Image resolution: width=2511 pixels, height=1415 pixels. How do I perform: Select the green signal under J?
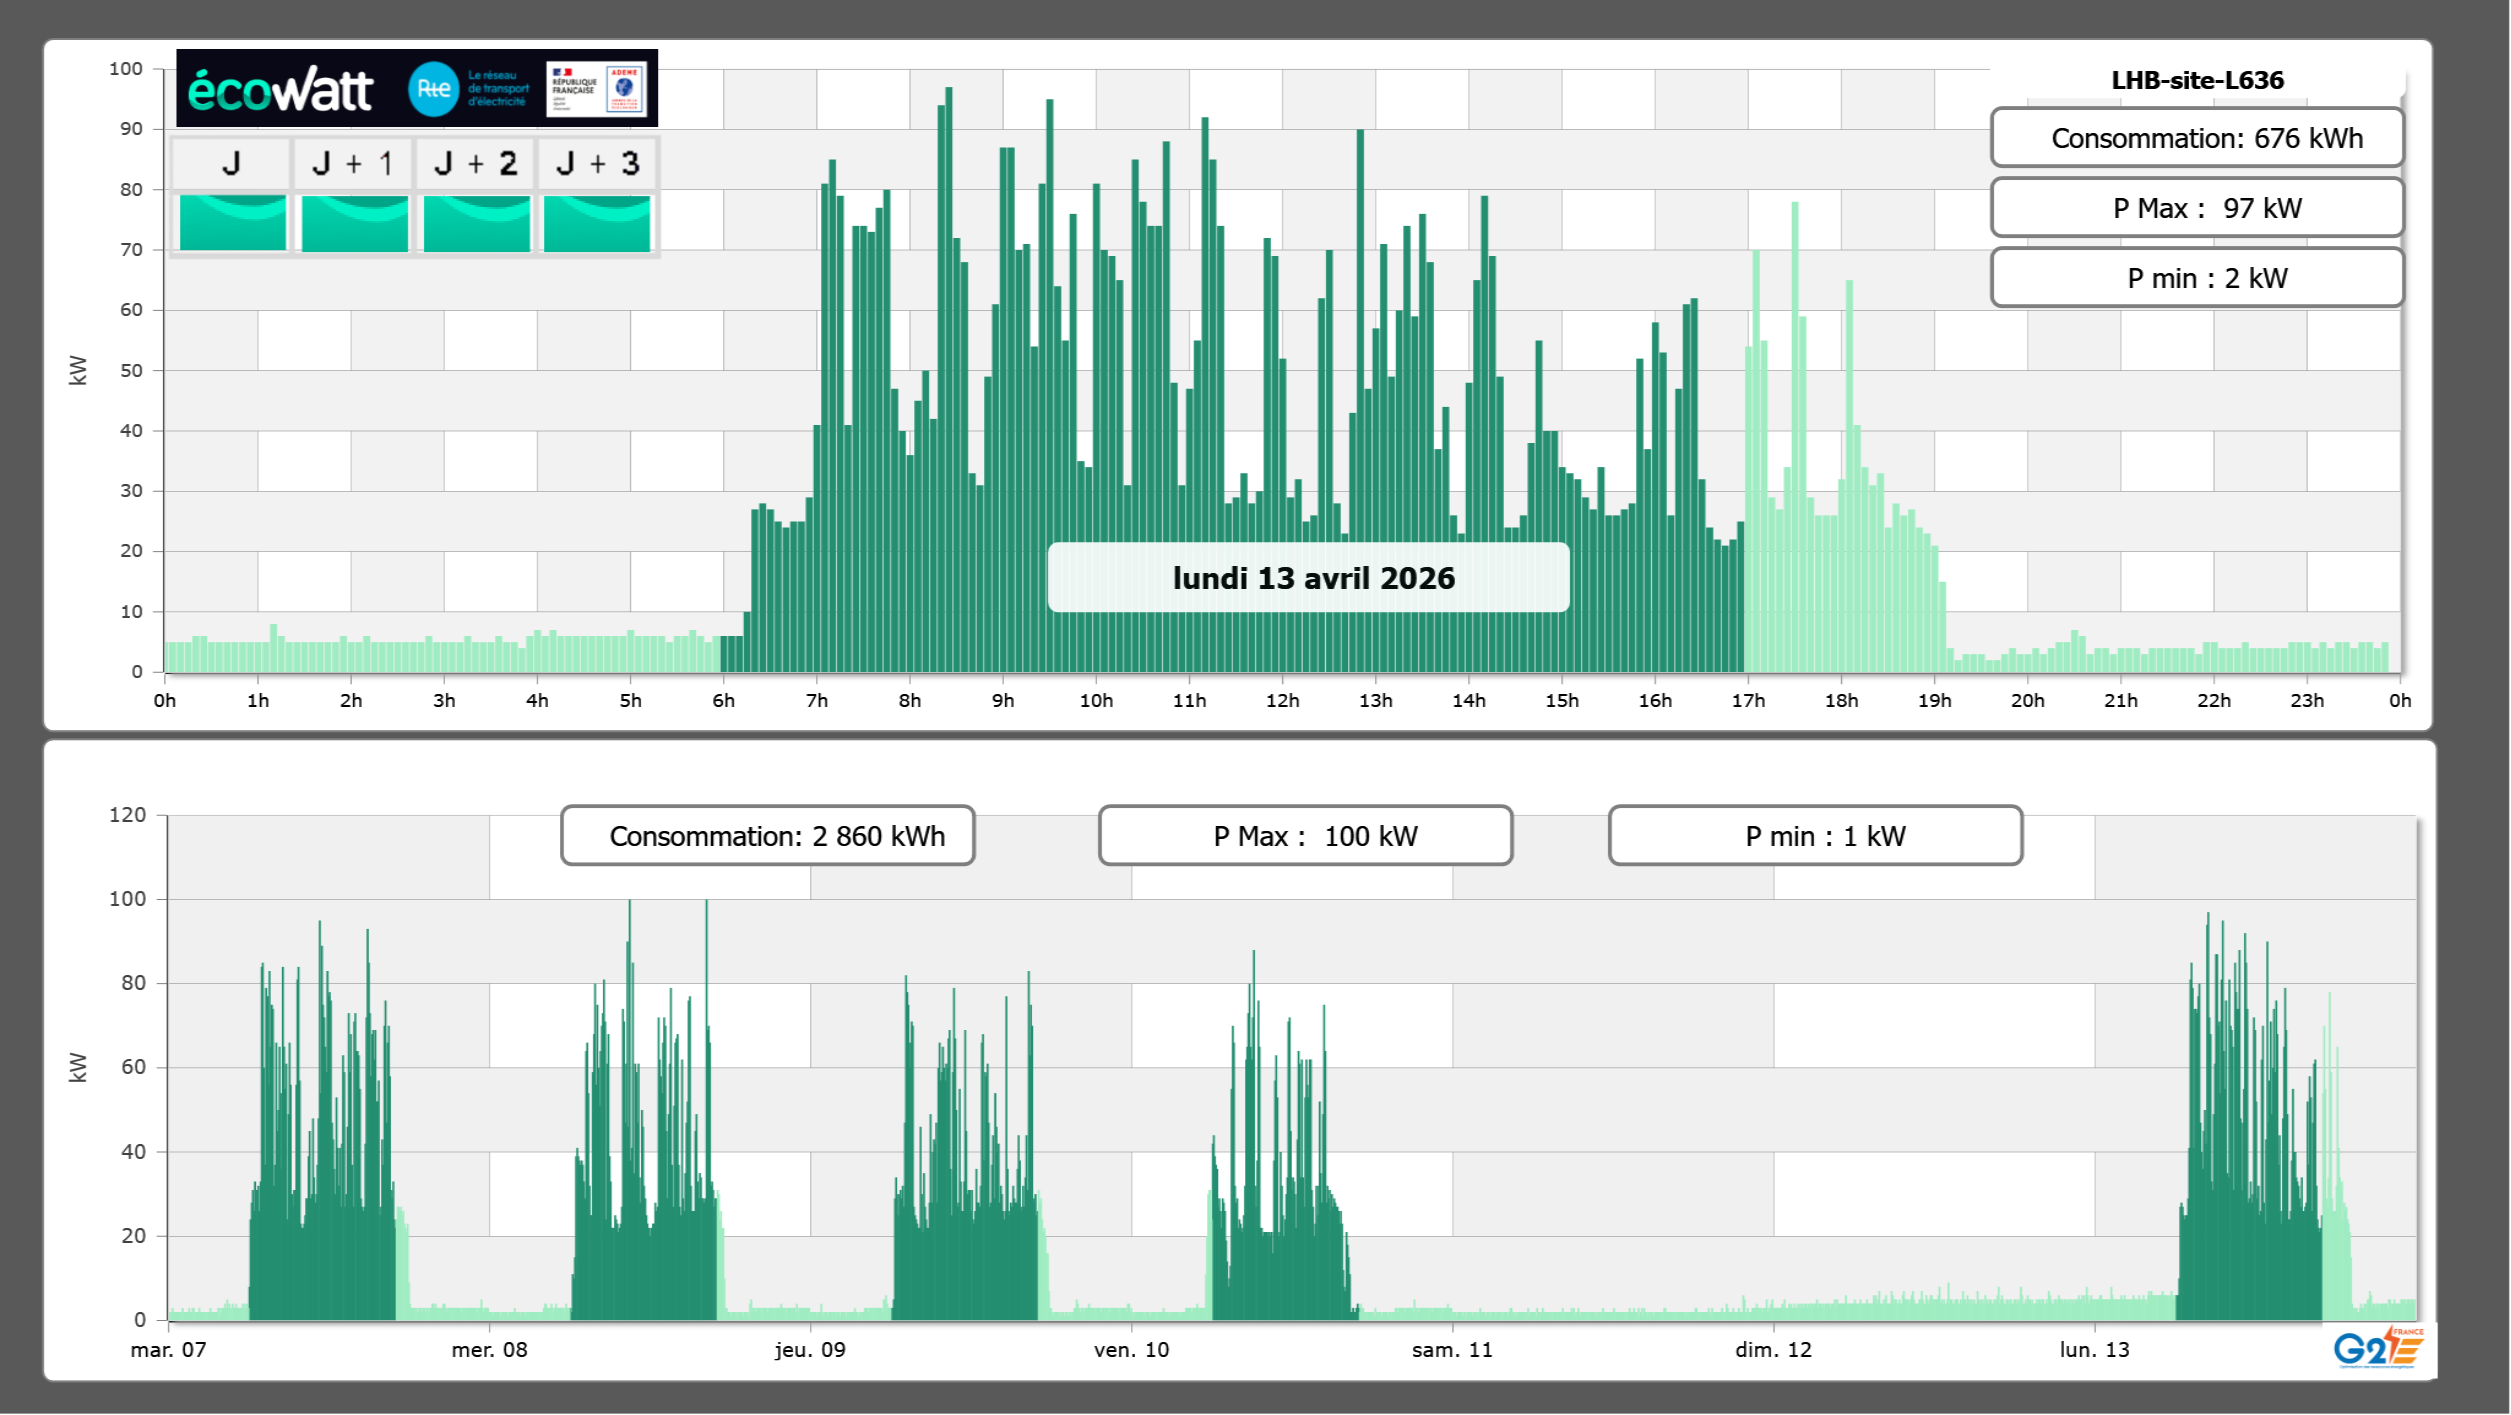click(x=232, y=222)
